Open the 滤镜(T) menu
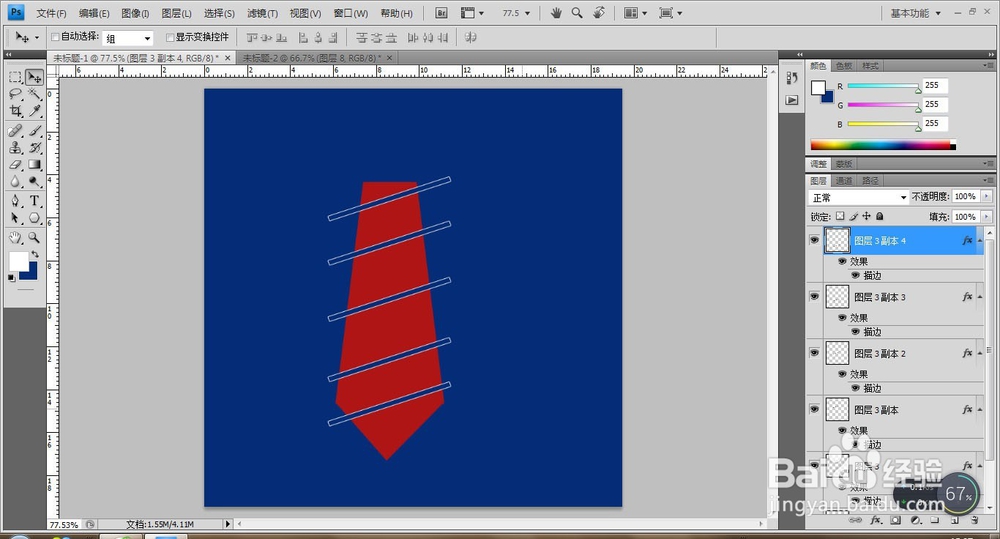This screenshot has height=539, width=1000. point(262,13)
